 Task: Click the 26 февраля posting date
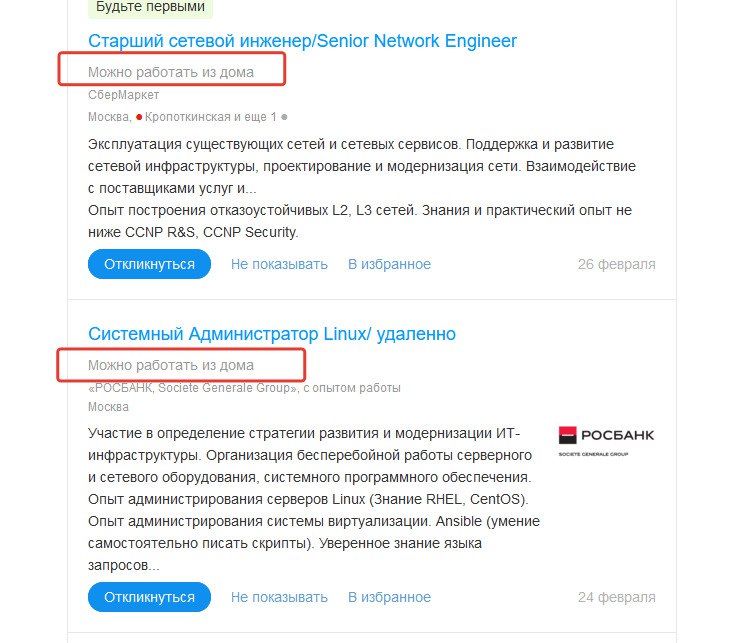click(x=616, y=264)
